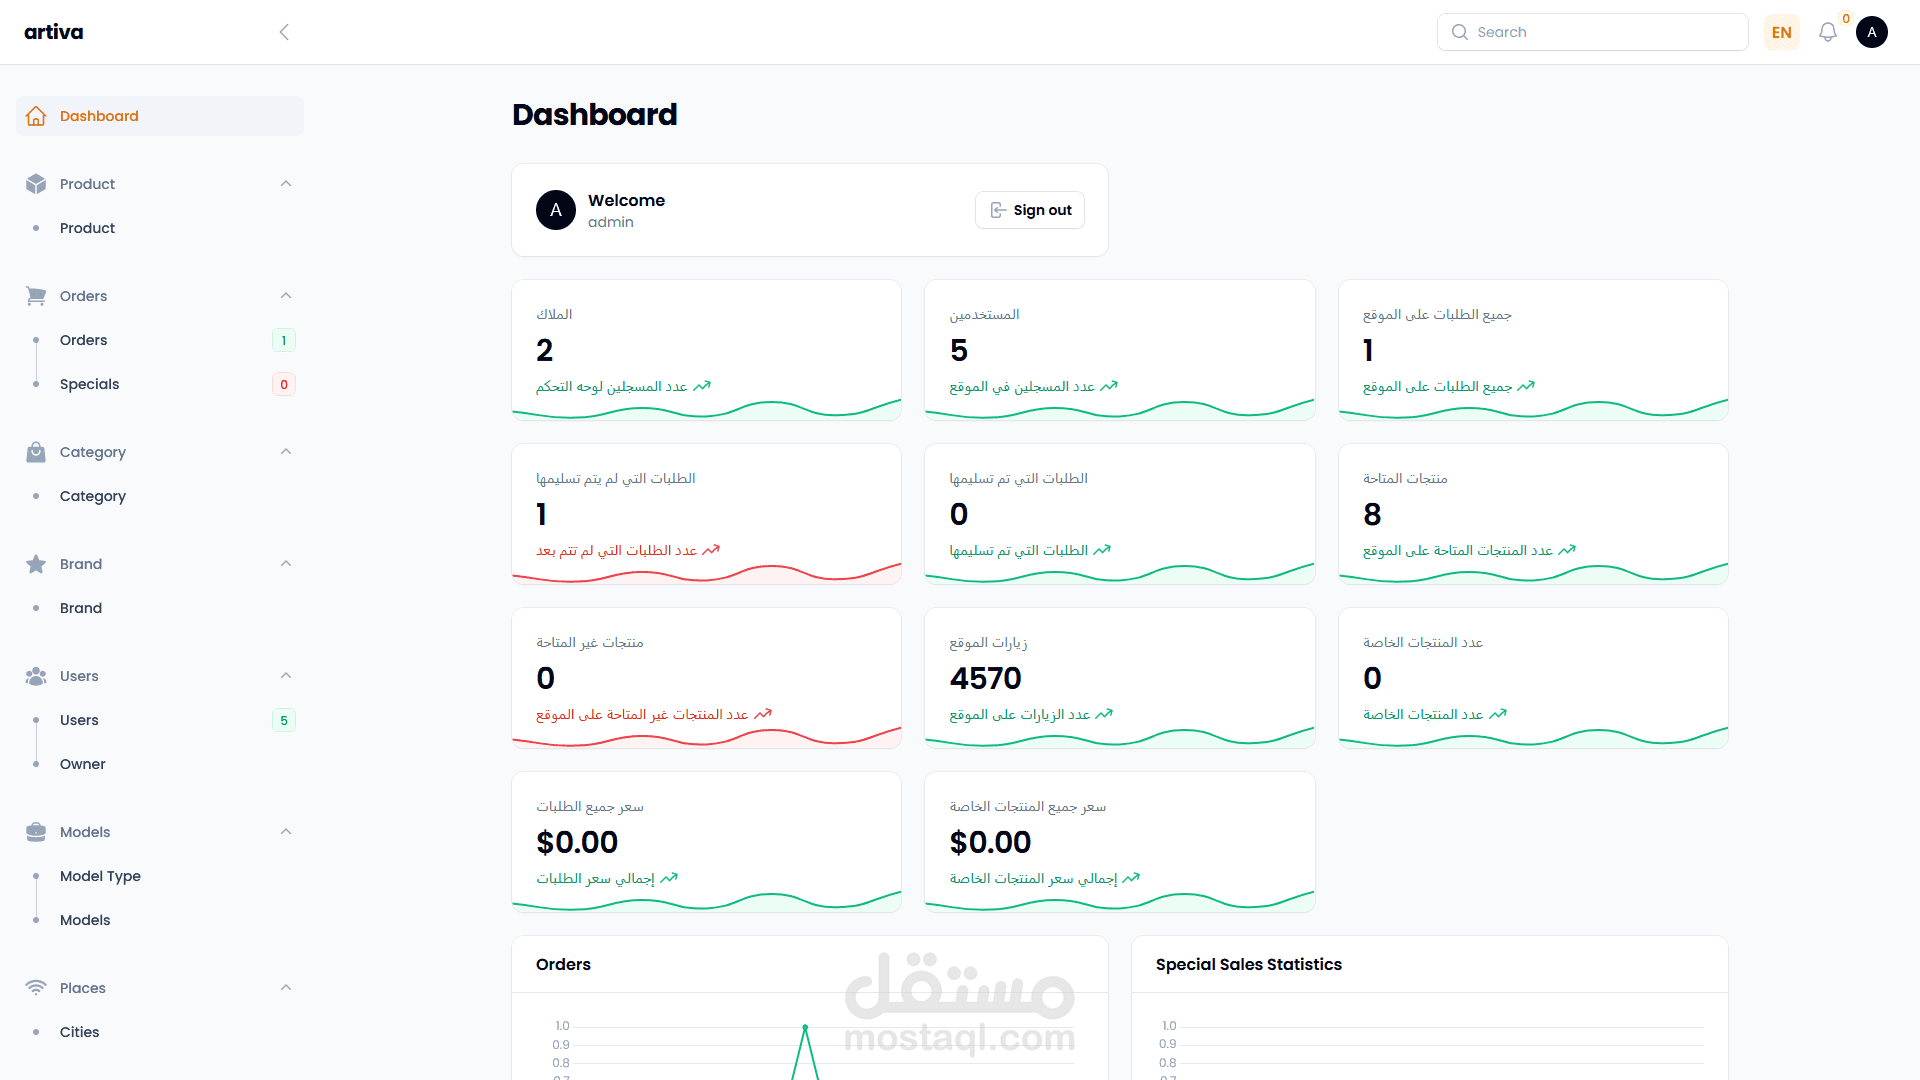Collapse the Orders section chevron
The height and width of the screenshot is (1080, 1920).
[x=286, y=296]
